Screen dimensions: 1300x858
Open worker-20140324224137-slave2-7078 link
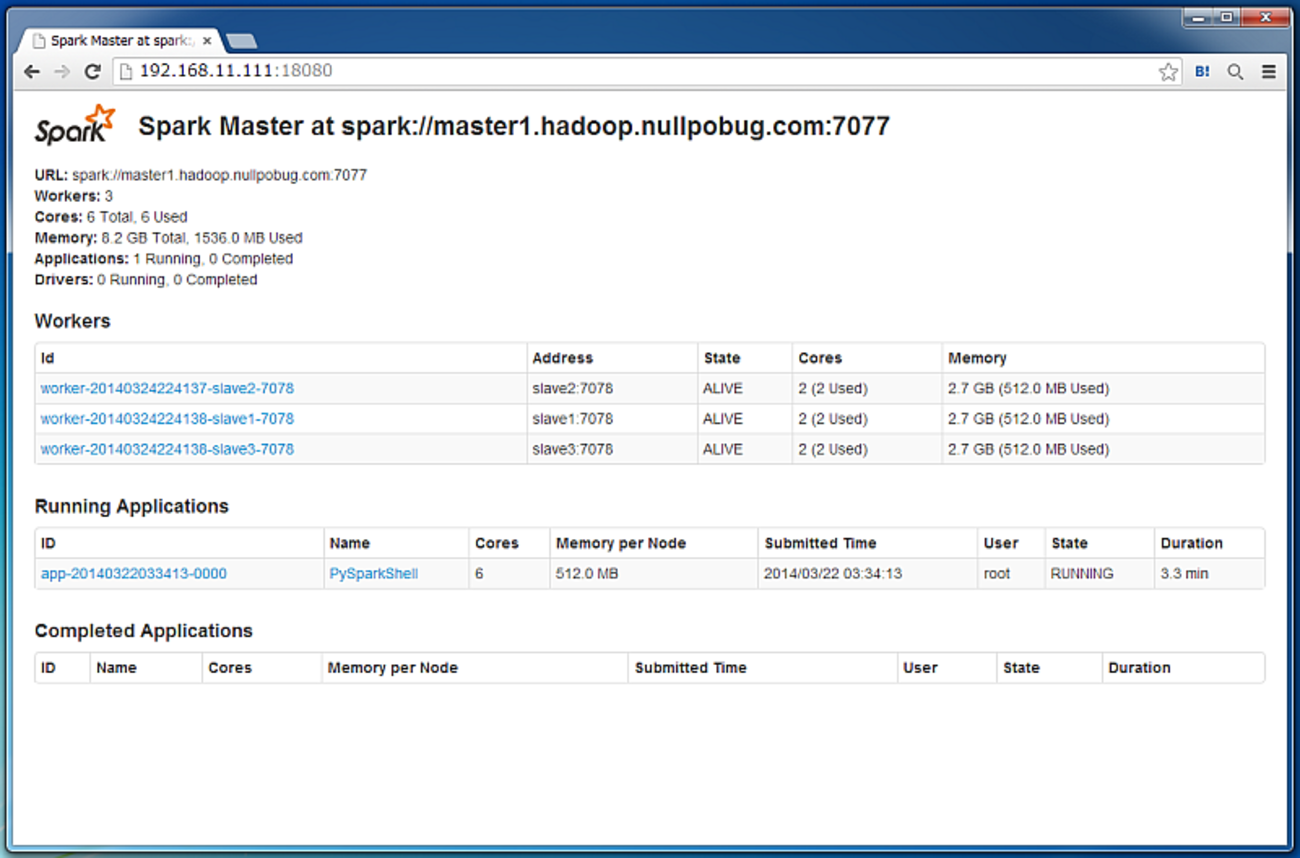click(x=167, y=388)
